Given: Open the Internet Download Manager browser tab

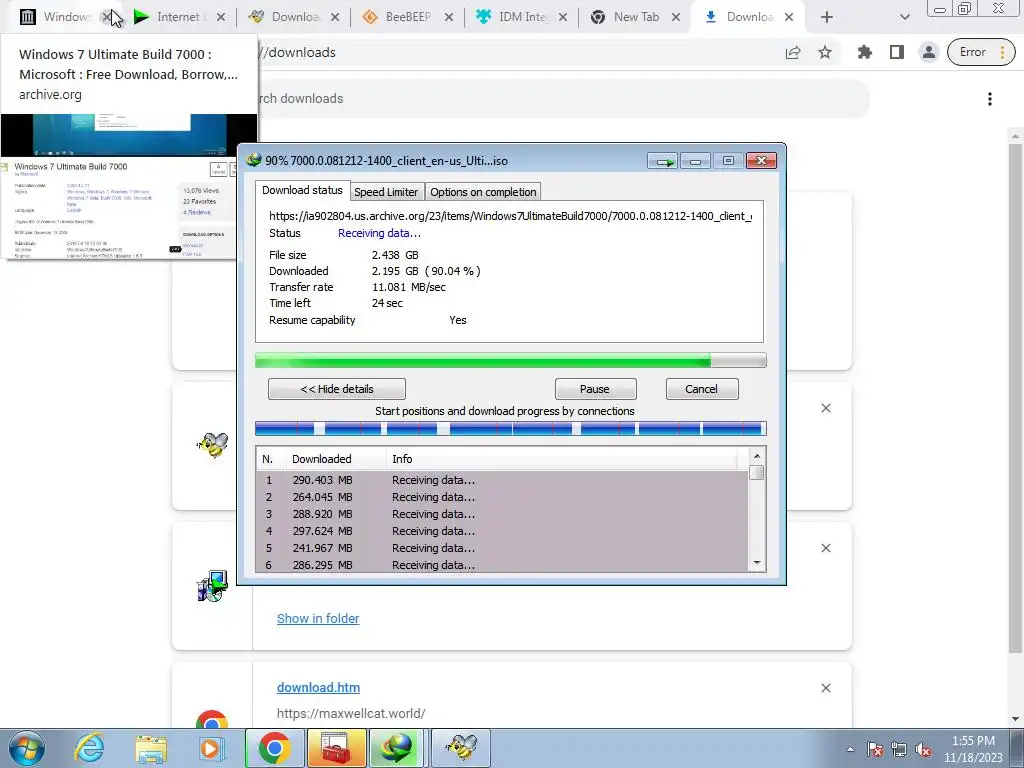Looking at the screenshot, I should click(x=178, y=17).
